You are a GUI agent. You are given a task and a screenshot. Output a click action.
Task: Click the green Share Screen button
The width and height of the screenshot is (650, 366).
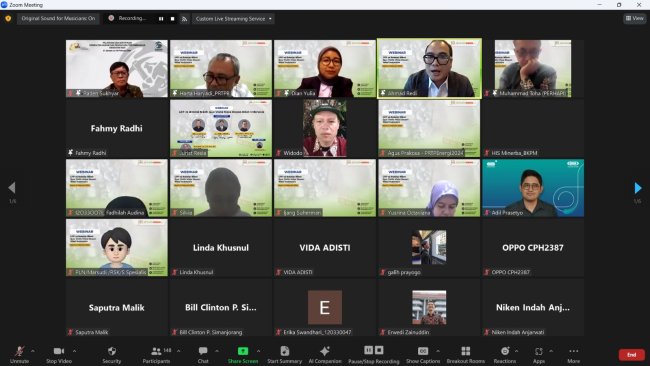243,355
